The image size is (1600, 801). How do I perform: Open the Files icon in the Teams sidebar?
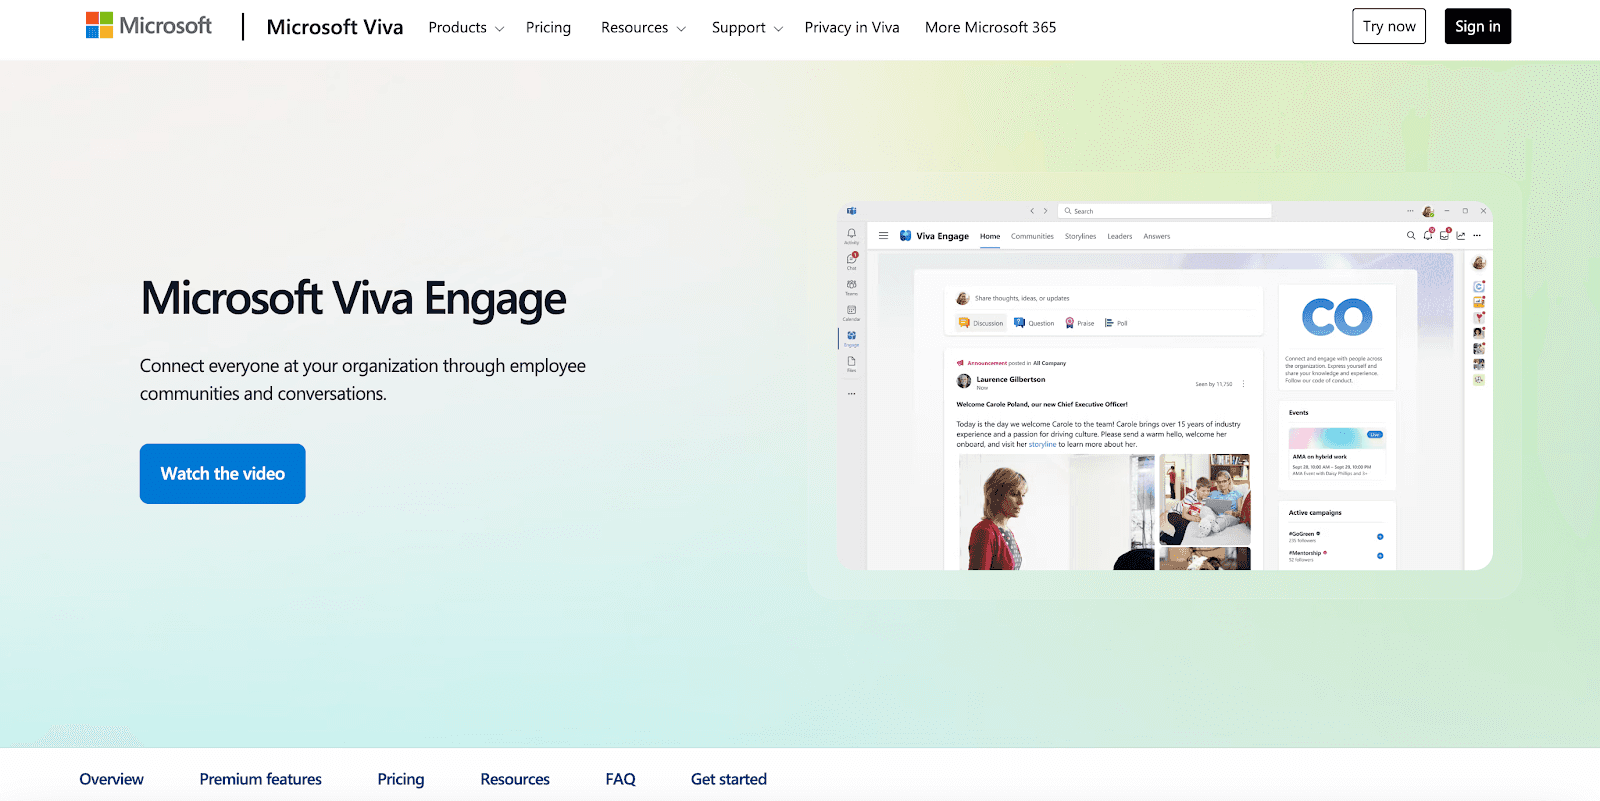[852, 362]
